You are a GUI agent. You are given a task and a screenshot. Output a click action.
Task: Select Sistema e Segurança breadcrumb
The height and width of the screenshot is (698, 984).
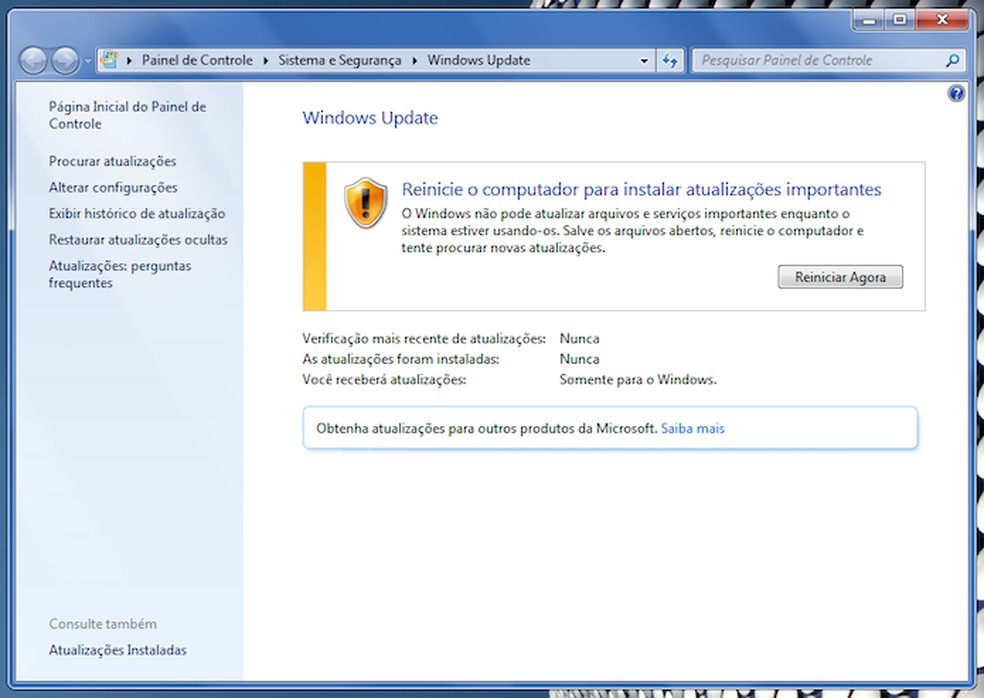pos(340,60)
